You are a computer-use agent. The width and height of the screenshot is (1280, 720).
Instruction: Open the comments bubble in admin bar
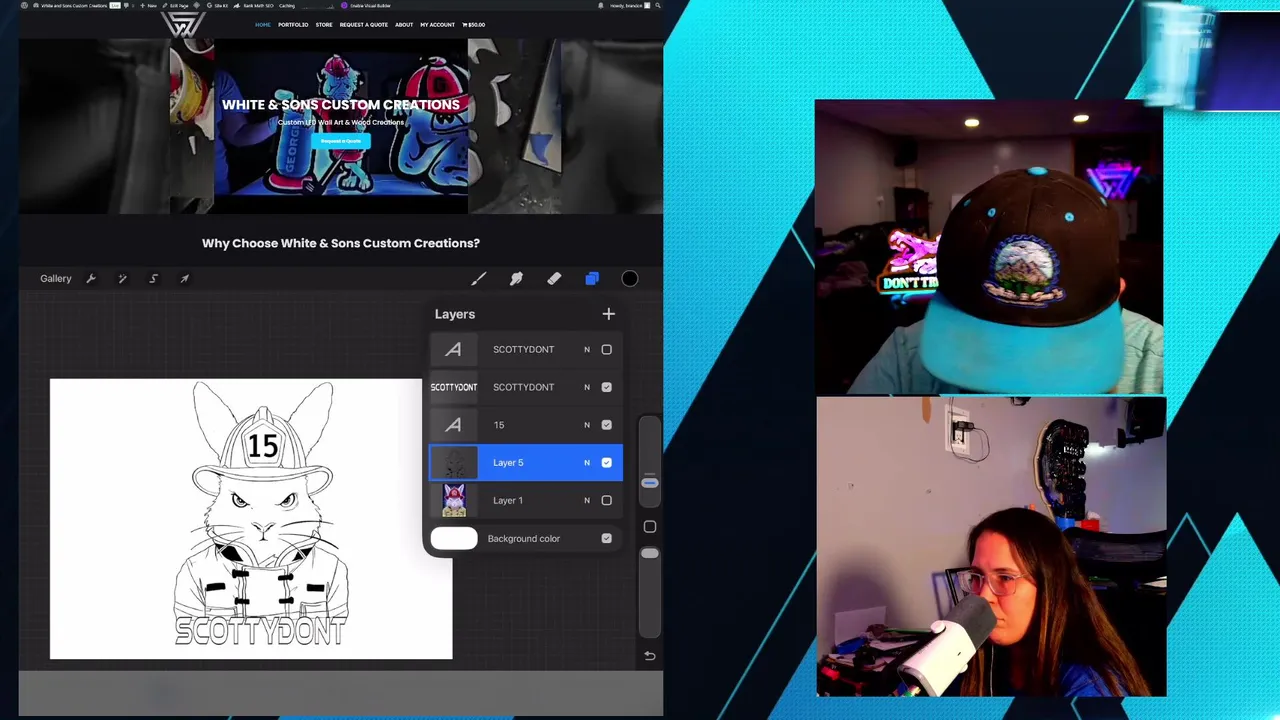(x=127, y=6)
